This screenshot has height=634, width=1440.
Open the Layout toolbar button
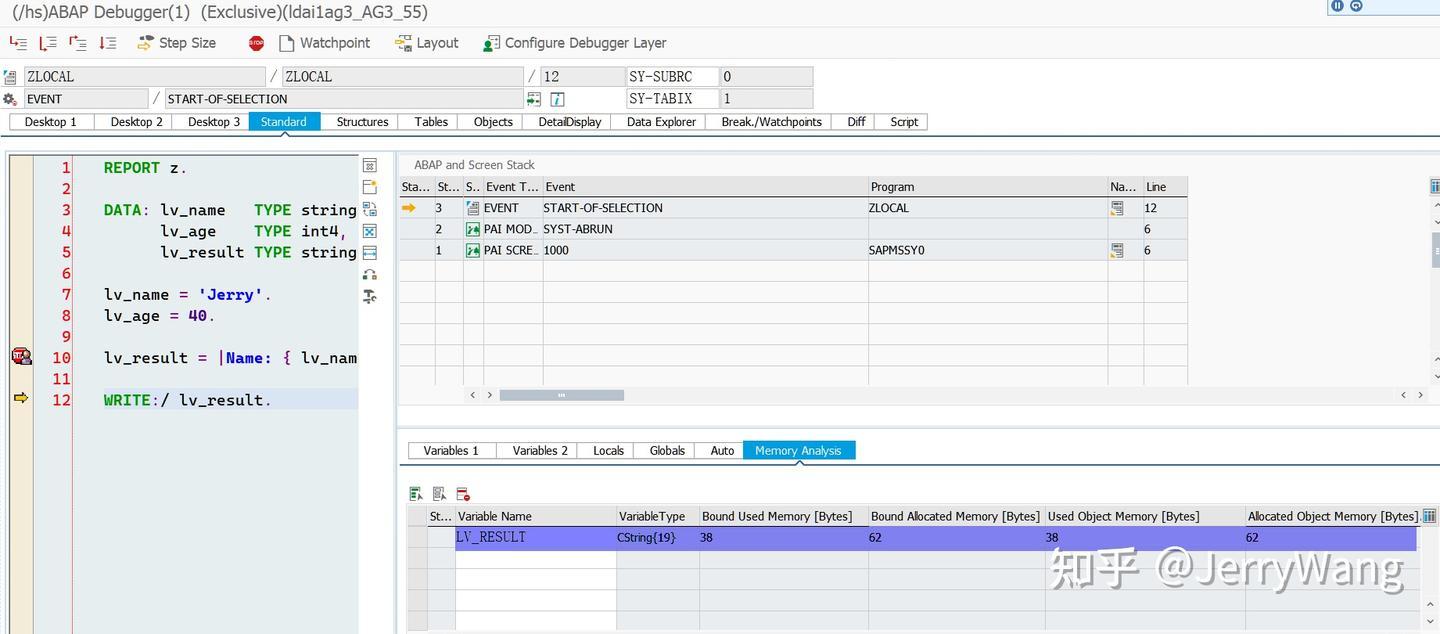click(427, 43)
